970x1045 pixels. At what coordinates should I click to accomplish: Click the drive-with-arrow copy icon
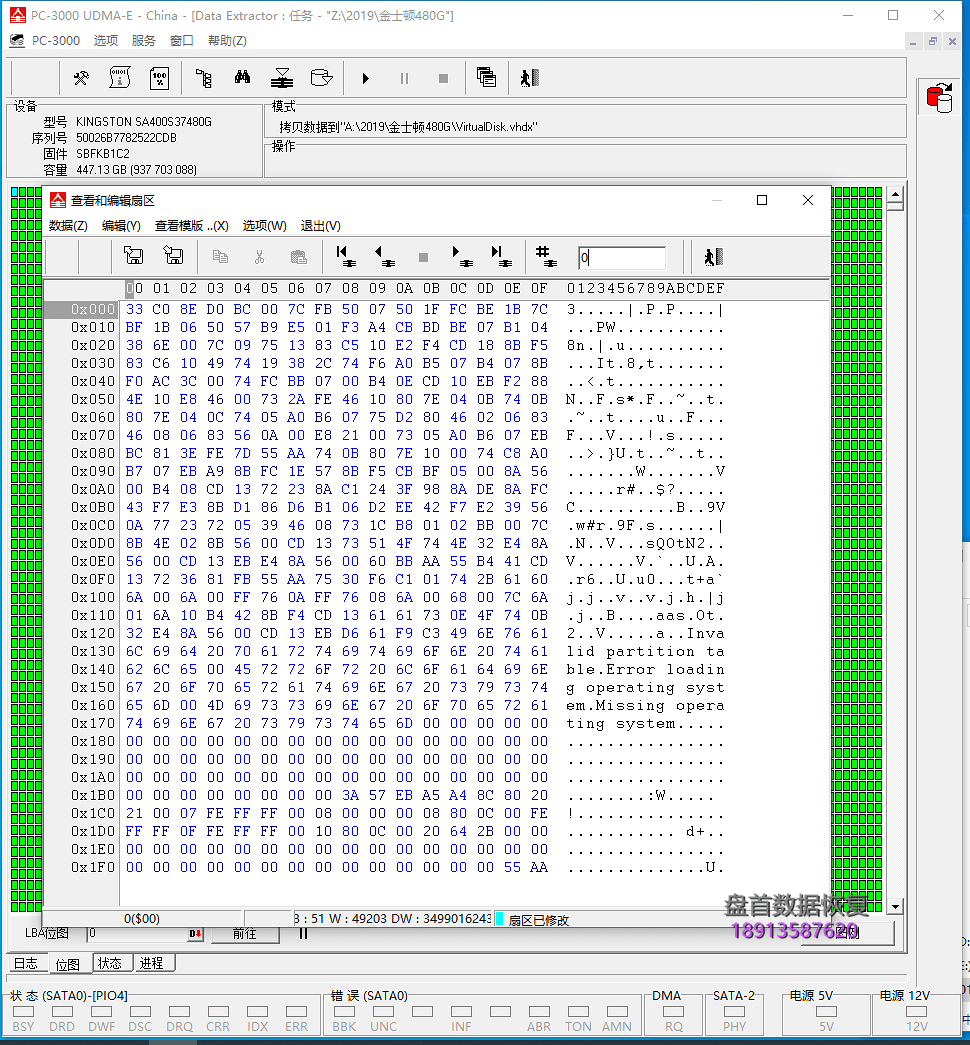[321, 78]
